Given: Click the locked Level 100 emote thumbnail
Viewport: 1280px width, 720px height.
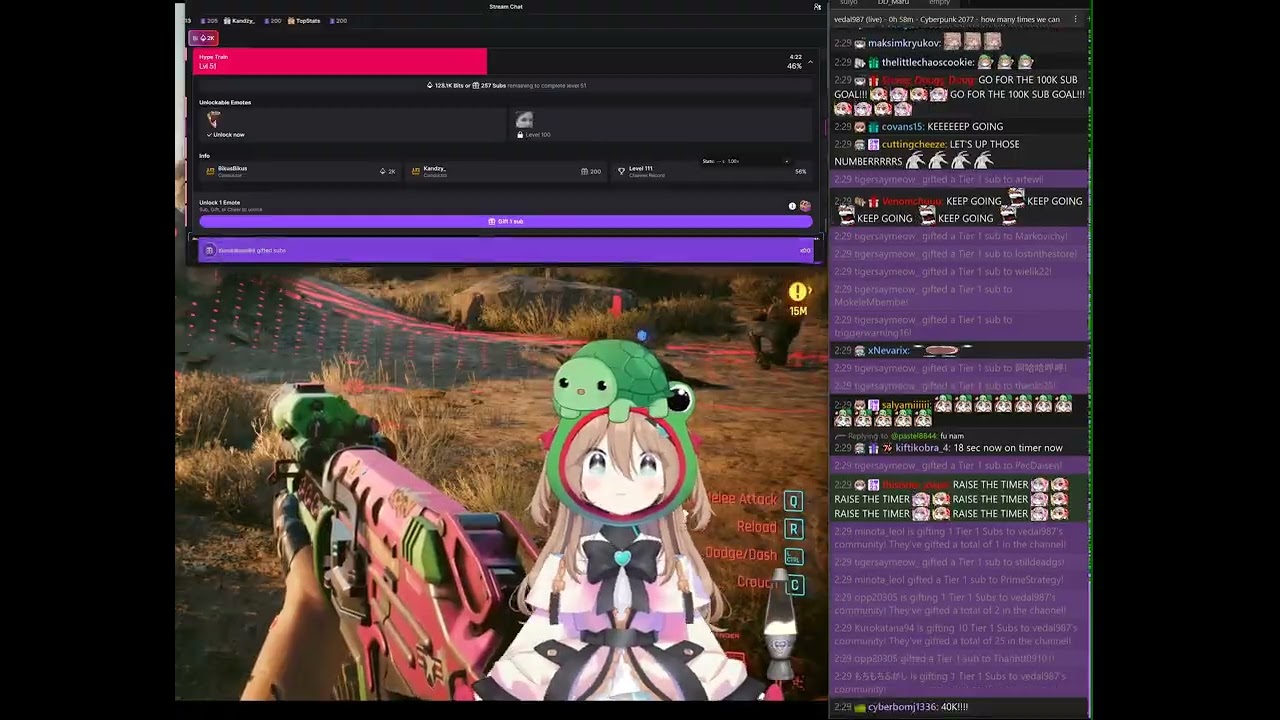Looking at the screenshot, I should 524,120.
